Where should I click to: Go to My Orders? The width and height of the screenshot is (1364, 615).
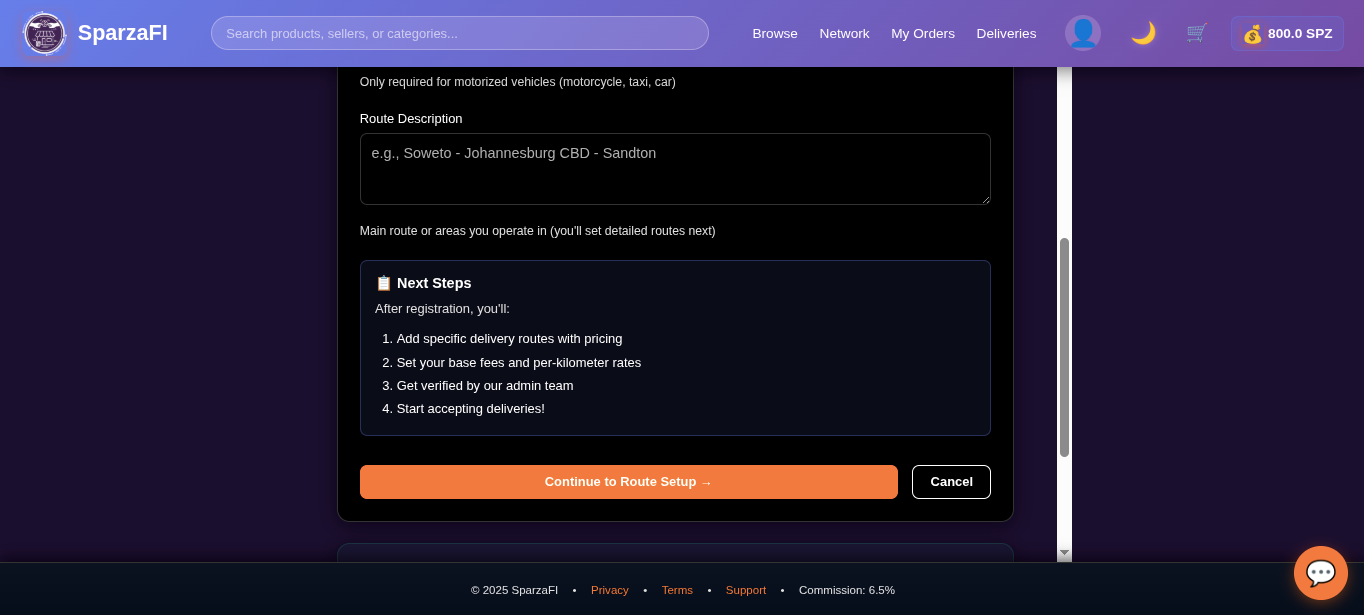coord(922,33)
